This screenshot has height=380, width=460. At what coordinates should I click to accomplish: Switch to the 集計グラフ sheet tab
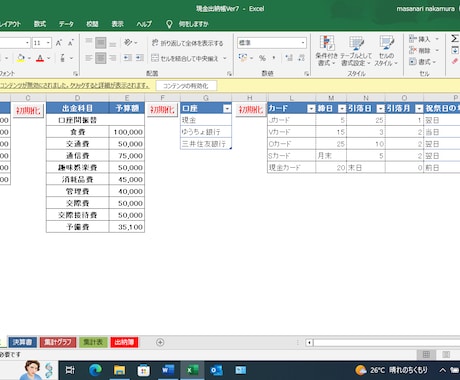(x=58, y=342)
